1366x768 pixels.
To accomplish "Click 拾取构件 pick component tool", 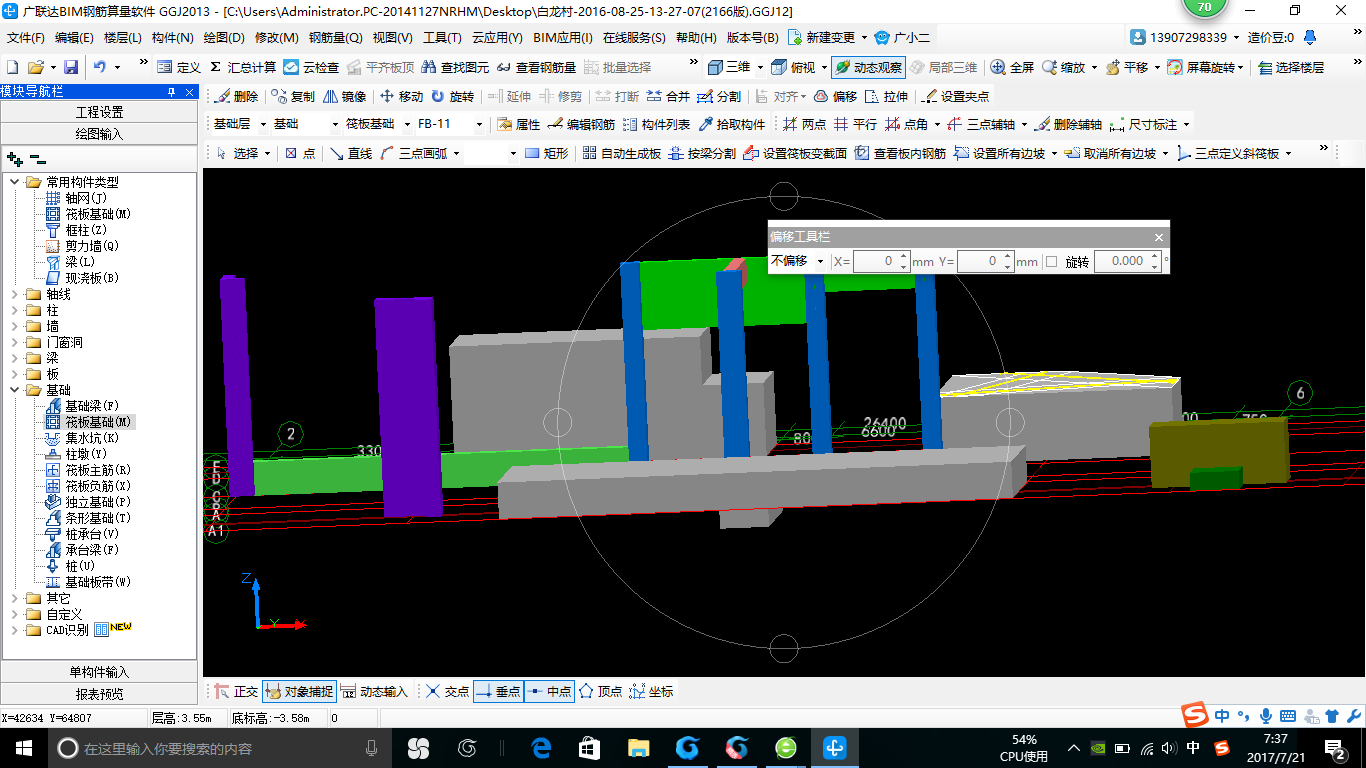I will 732,124.
